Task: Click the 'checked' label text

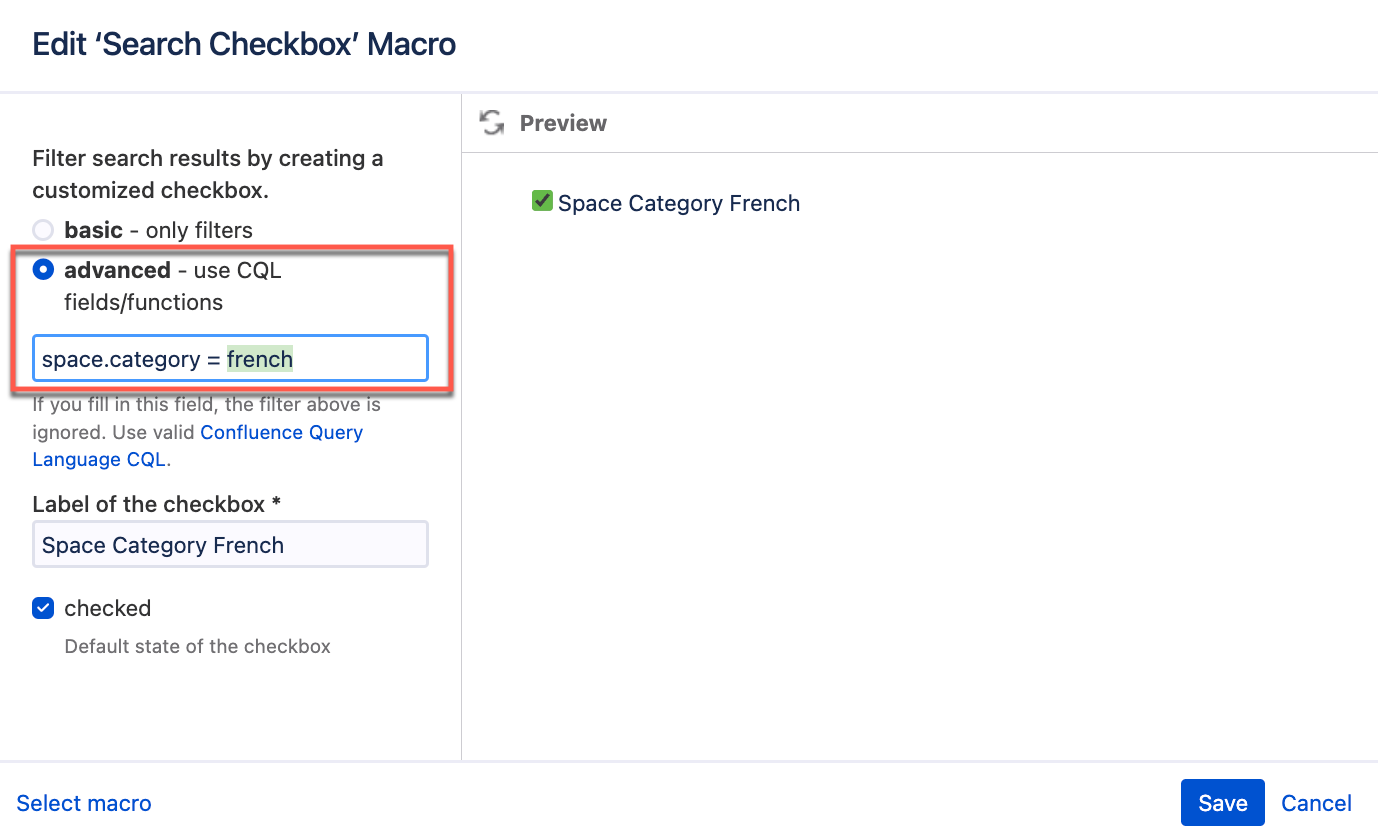Action: 107,608
